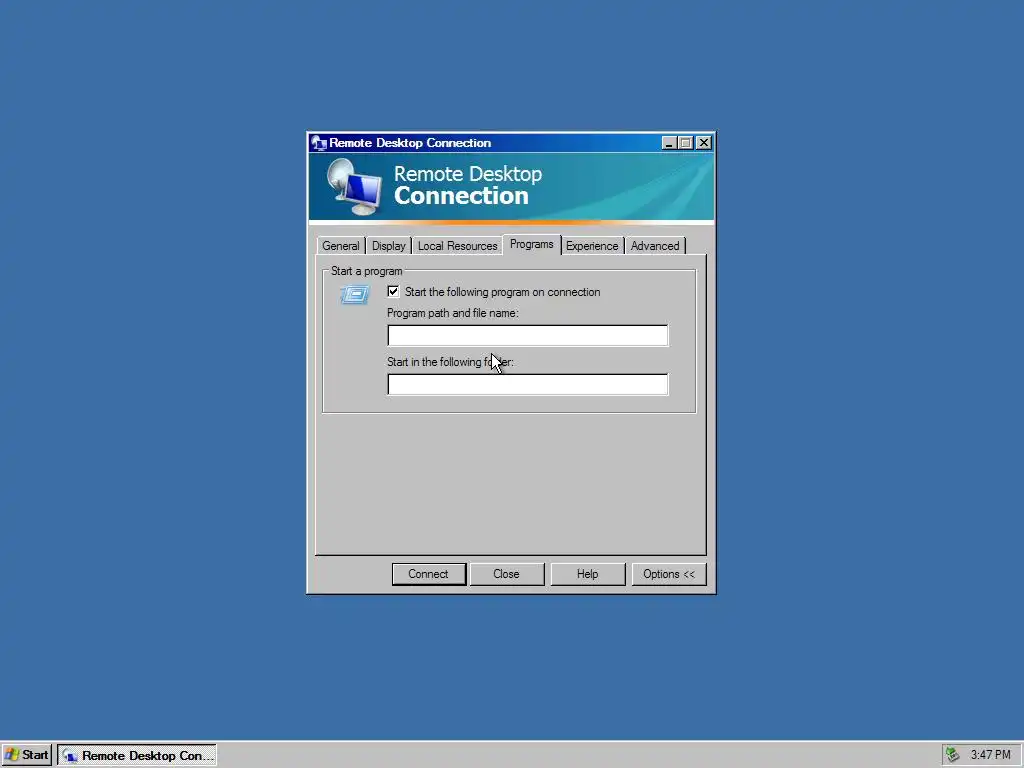Minimize the Remote Desktop Connection window

668,142
